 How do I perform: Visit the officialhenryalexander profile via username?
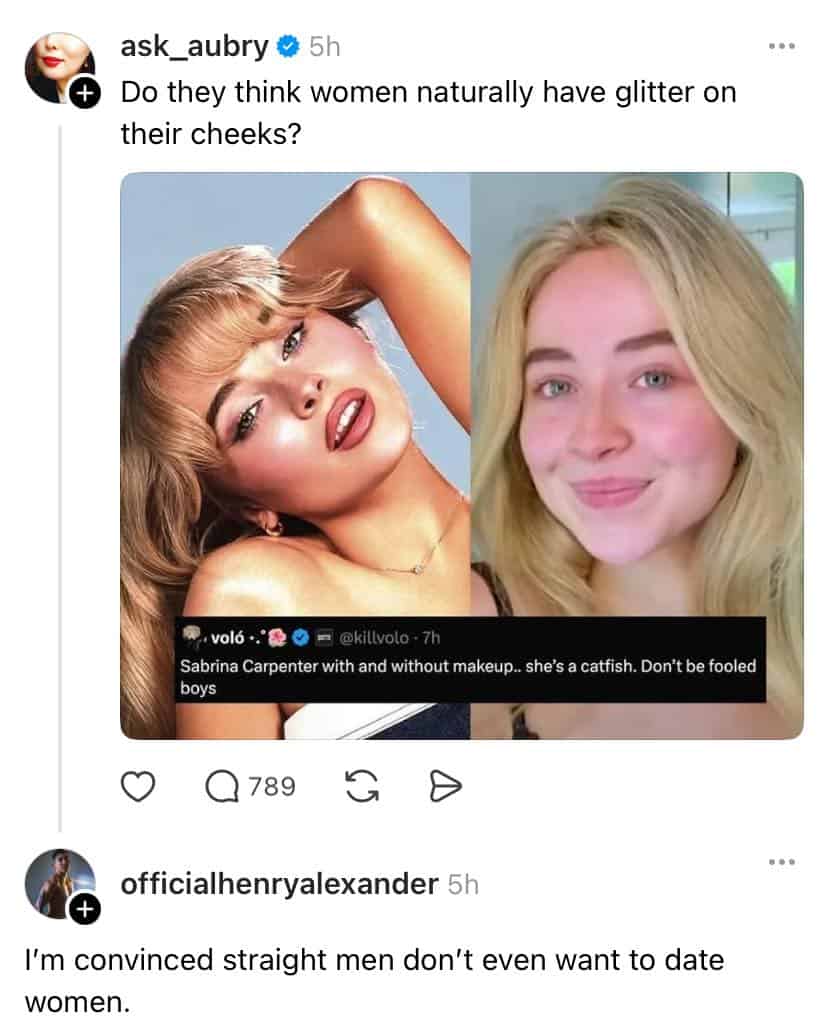pyautogui.click(x=279, y=884)
